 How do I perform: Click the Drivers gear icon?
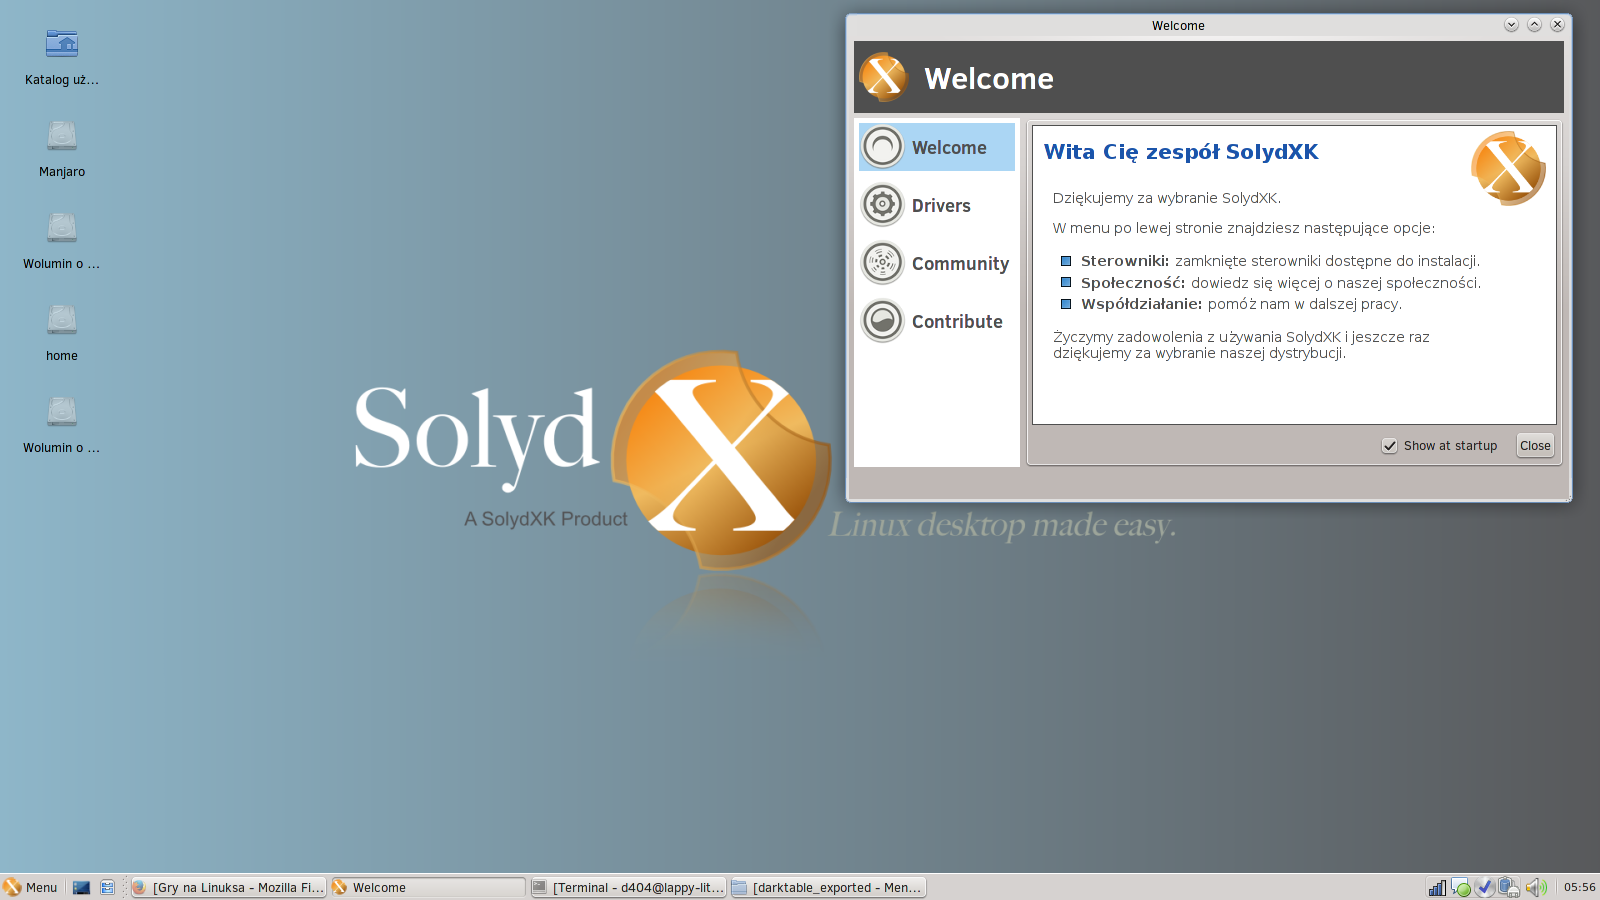click(x=883, y=205)
